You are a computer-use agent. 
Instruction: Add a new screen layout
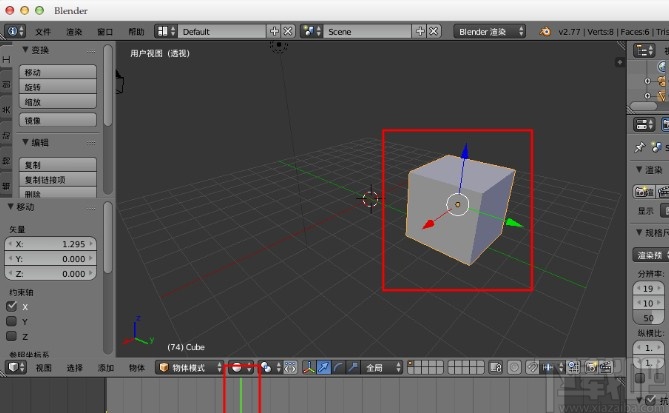(274, 31)
